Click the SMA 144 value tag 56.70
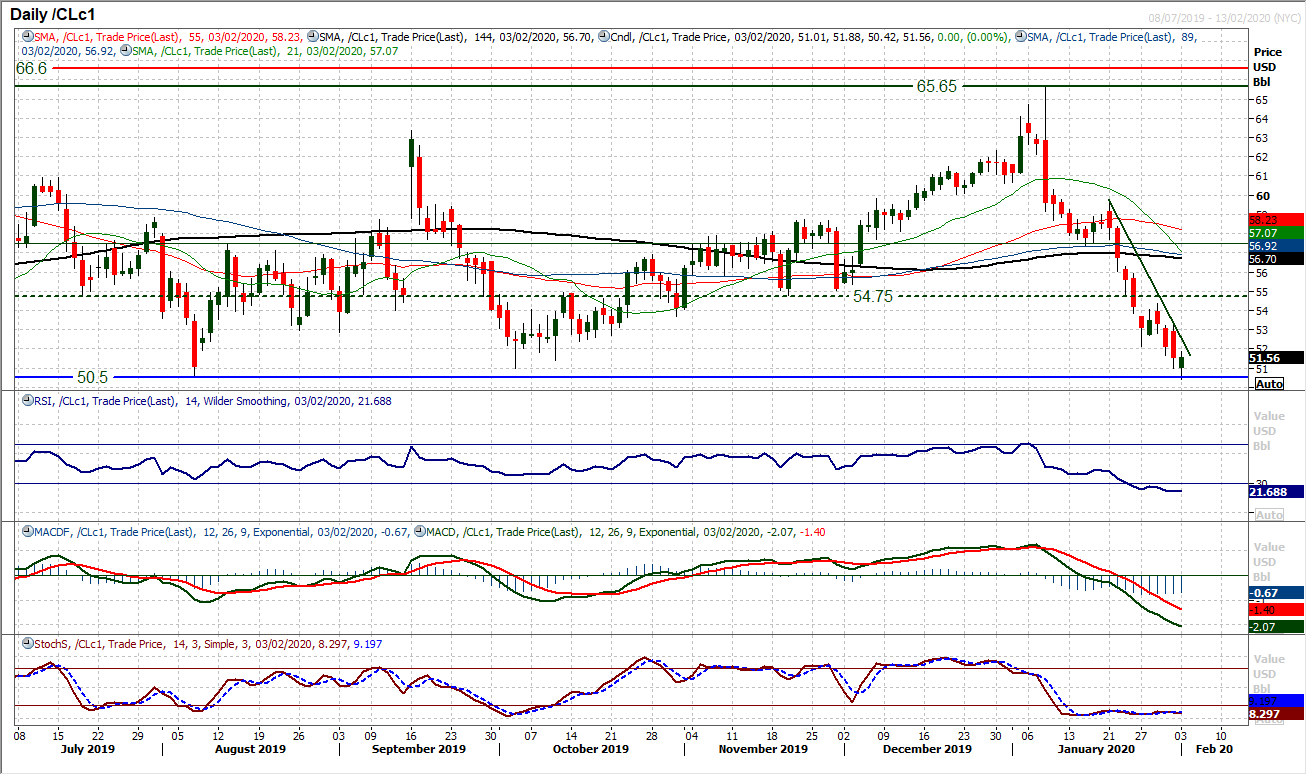 coord(1276,258)
